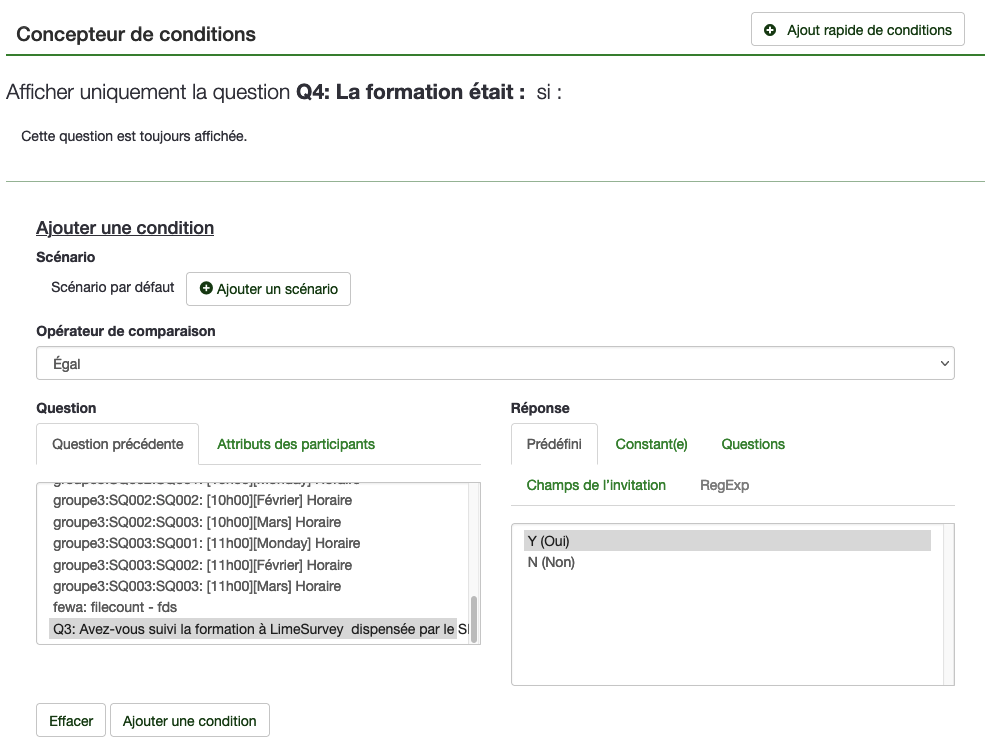The image size is (990, 745).
Task: Click question list vertical scrollbar
Action: click(x=474, y=618)
